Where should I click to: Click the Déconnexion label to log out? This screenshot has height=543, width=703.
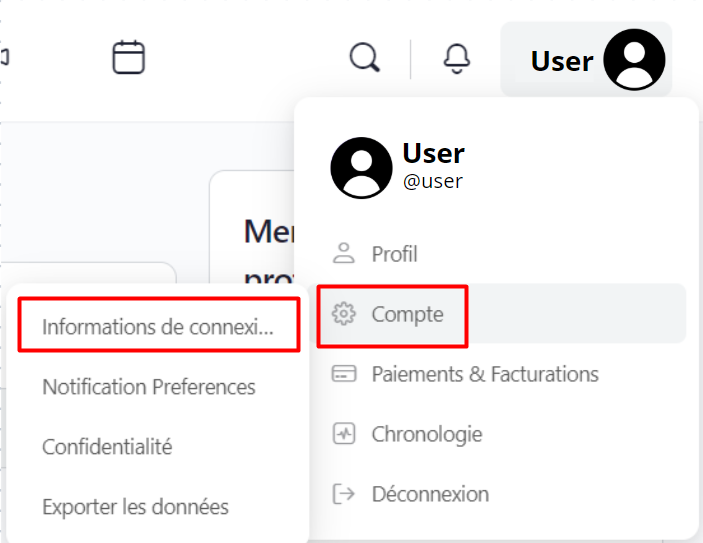[430, 494]
